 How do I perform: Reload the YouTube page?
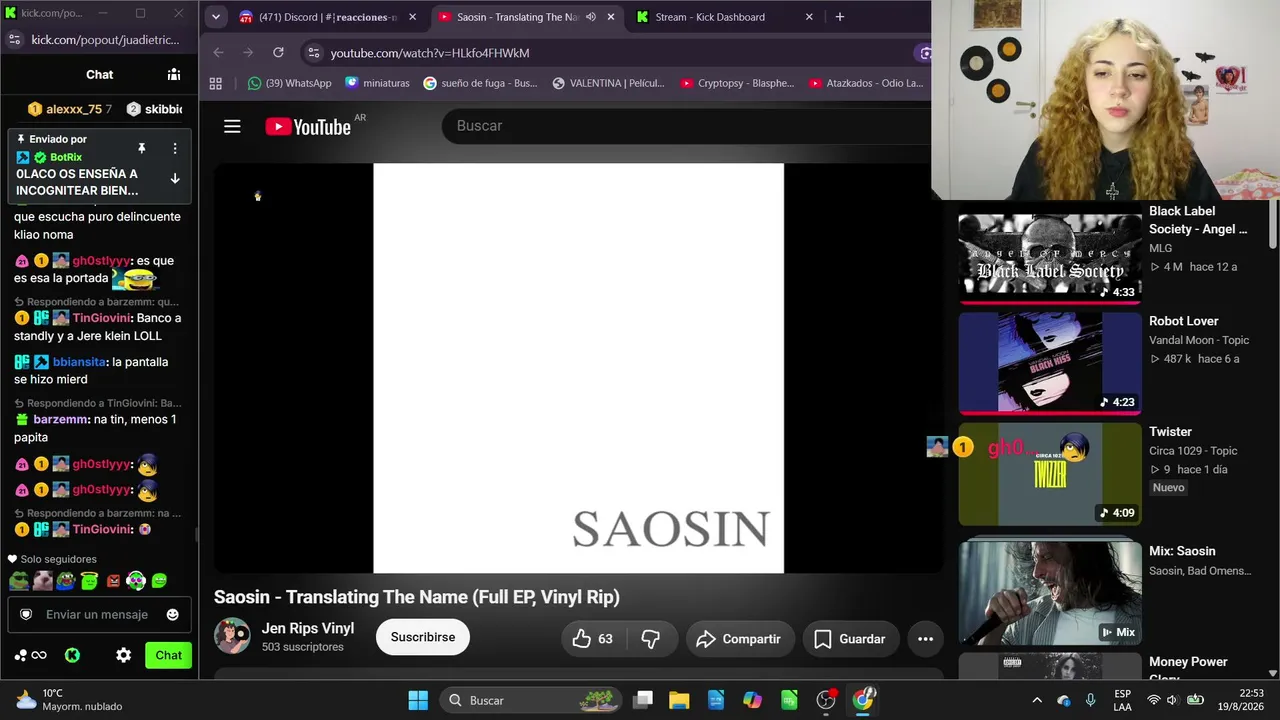click(278, 52)
